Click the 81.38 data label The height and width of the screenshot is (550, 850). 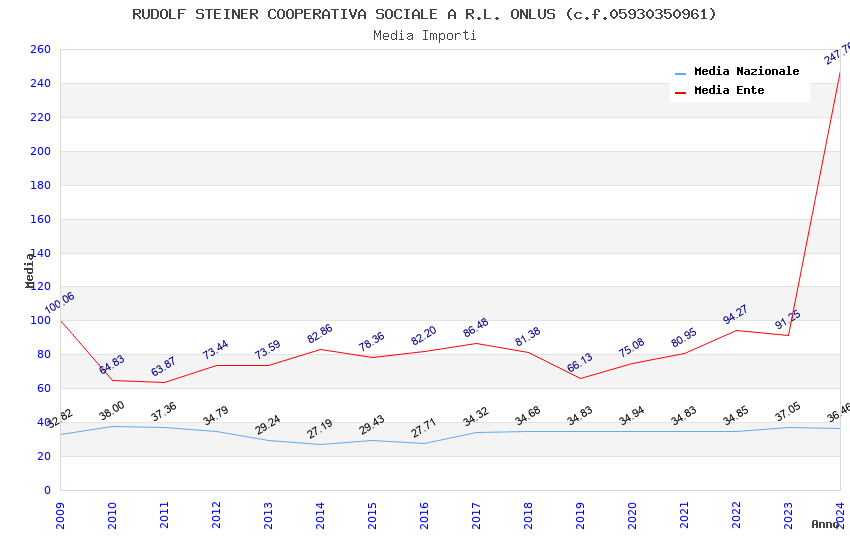coord(528,337)
